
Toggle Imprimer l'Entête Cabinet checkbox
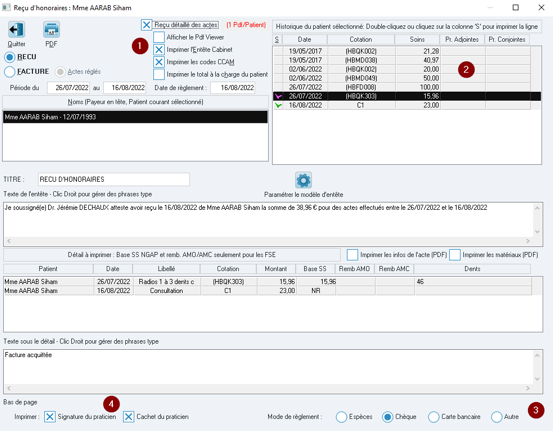point(159,50)
